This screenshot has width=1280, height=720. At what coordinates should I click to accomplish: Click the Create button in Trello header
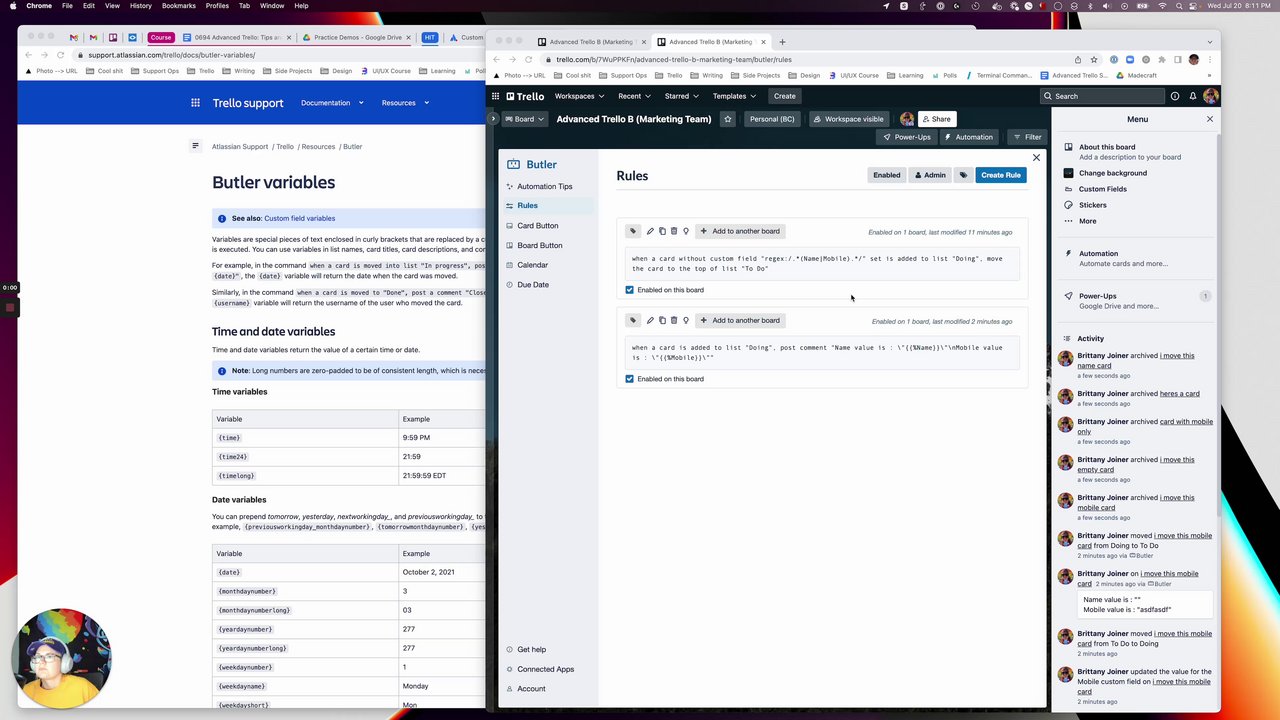tap(784, 96)
